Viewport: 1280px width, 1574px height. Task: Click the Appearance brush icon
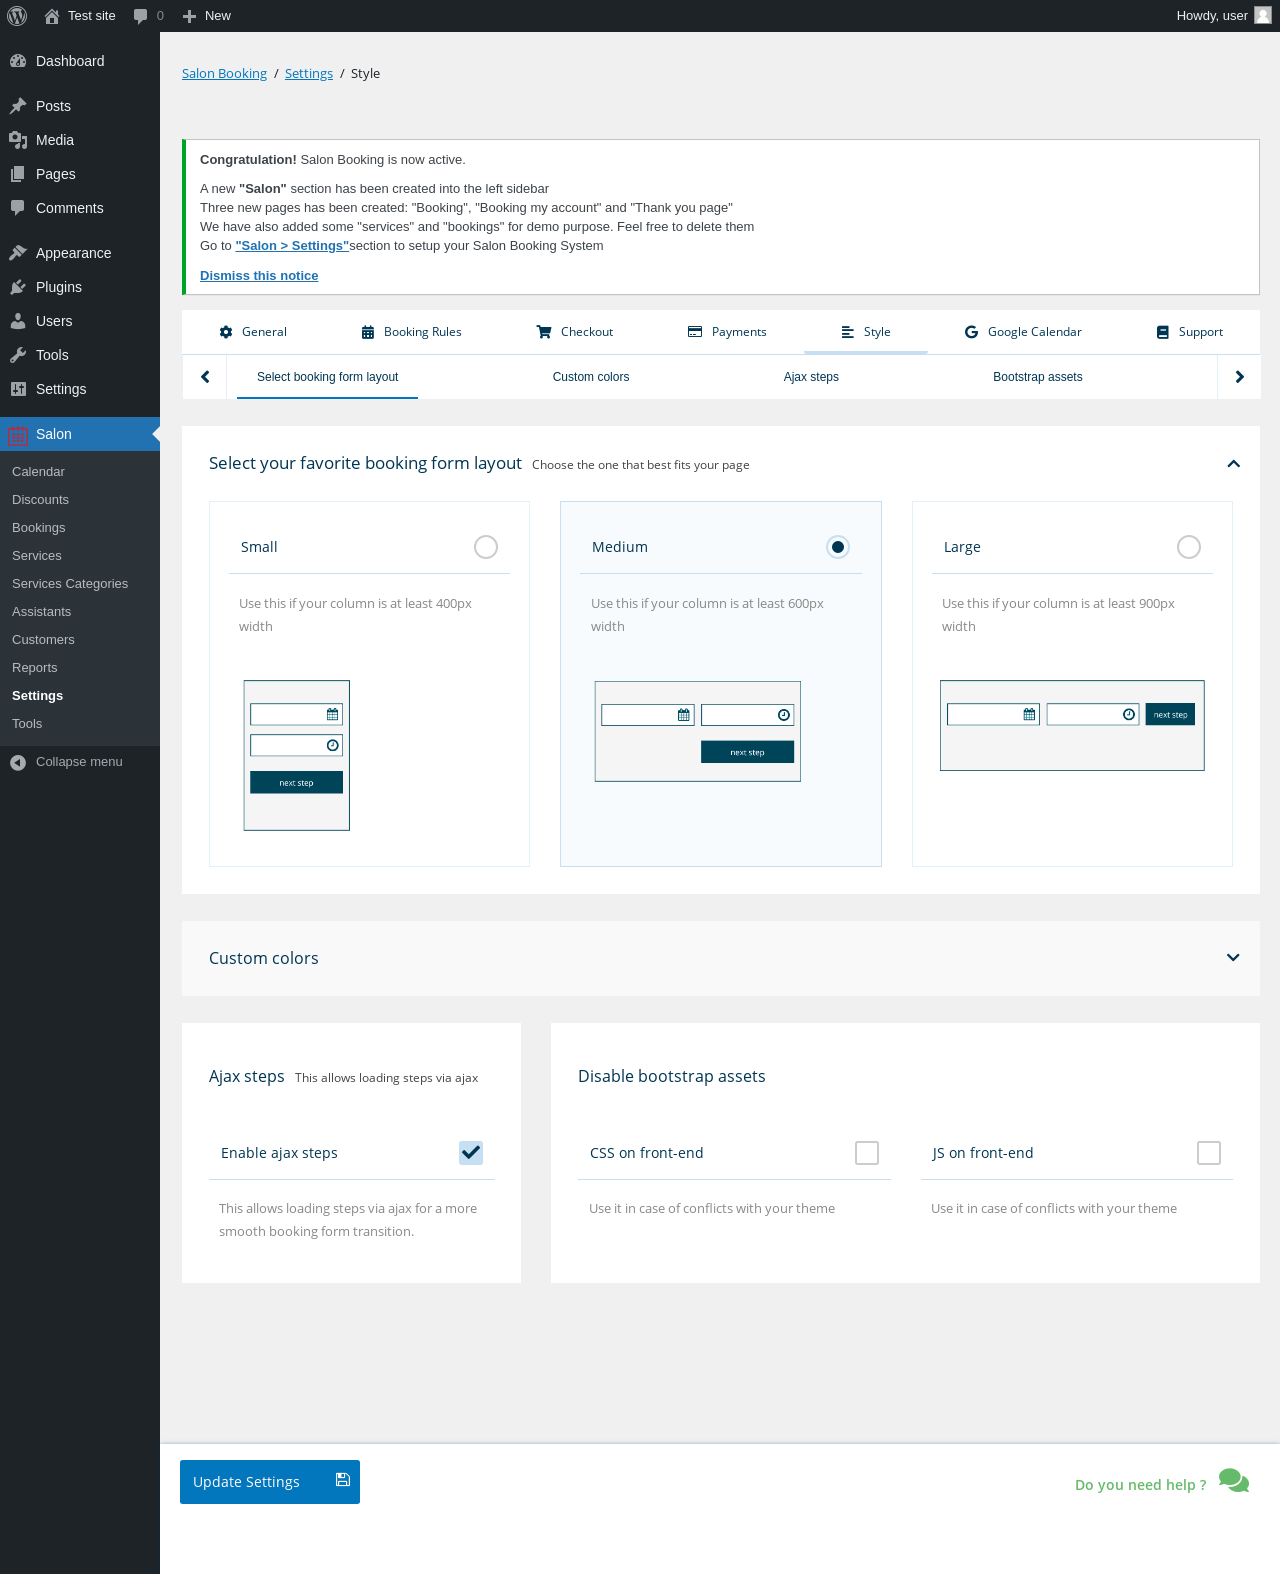[18, 253]
